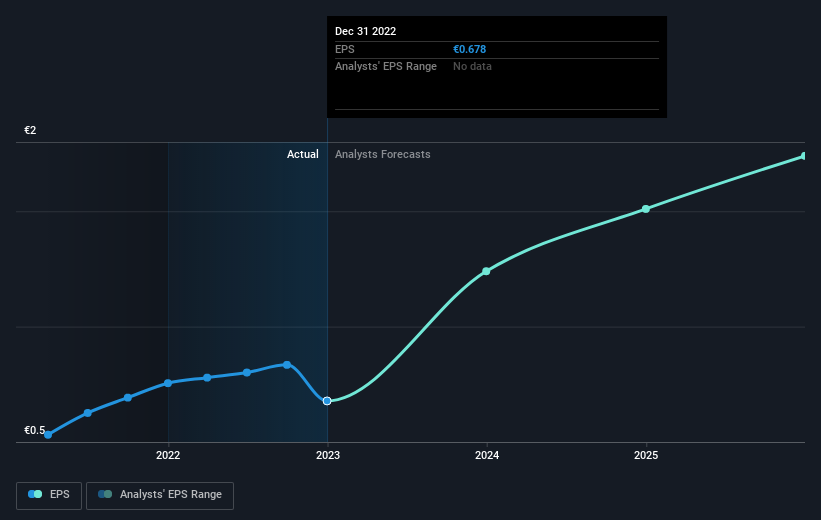Click the third EPS data point from left
821x520 pixels.
128,398
